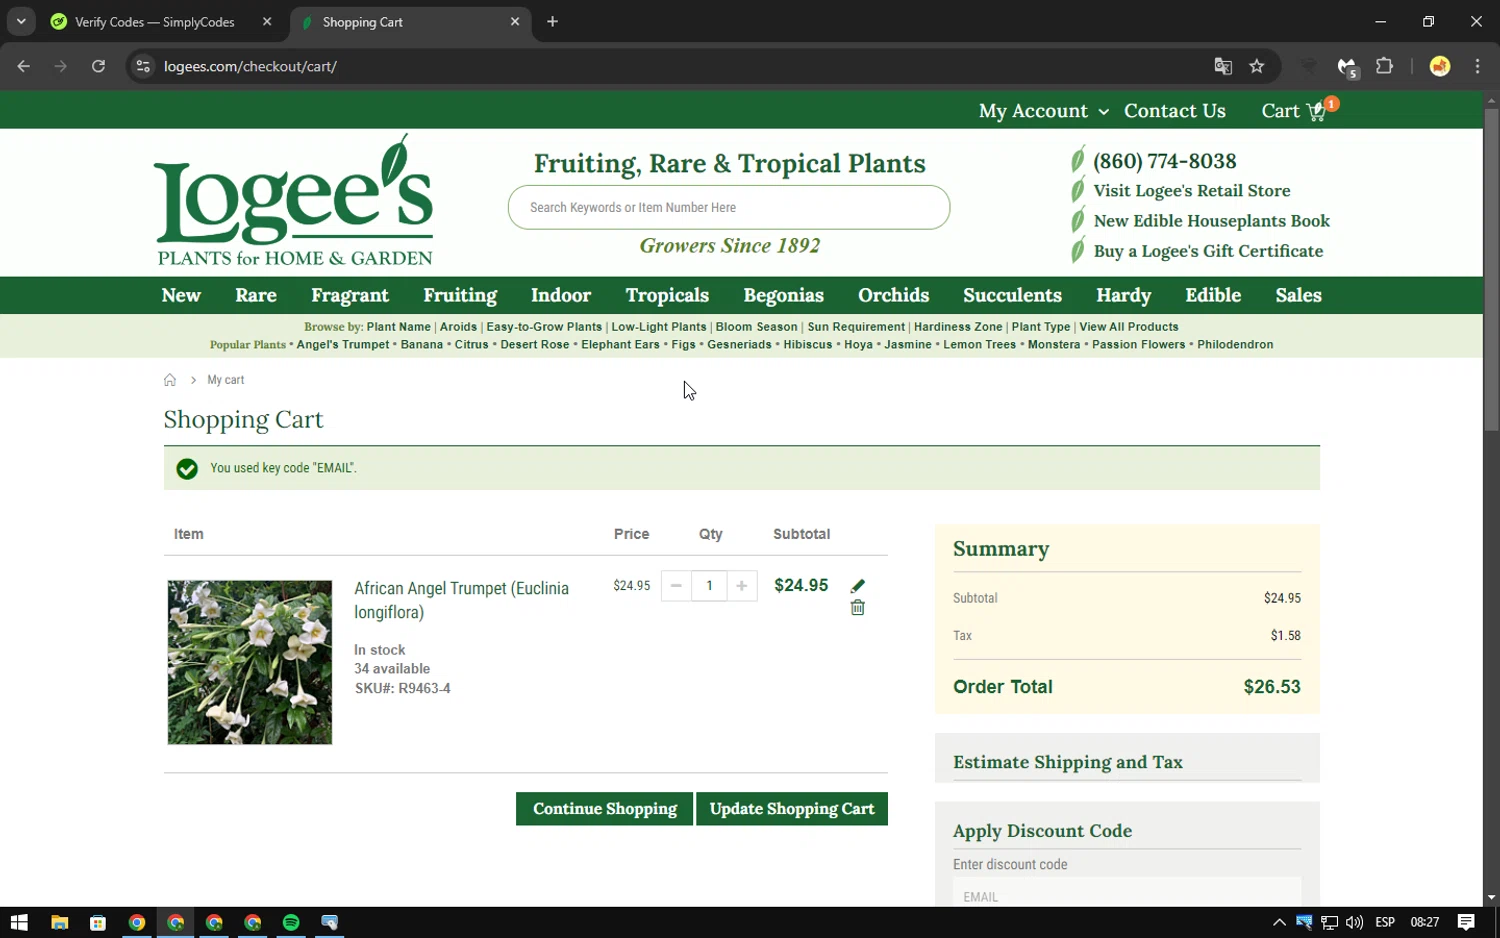View site information icon beside the URL
1500x938 pixels.
point(143,66)
